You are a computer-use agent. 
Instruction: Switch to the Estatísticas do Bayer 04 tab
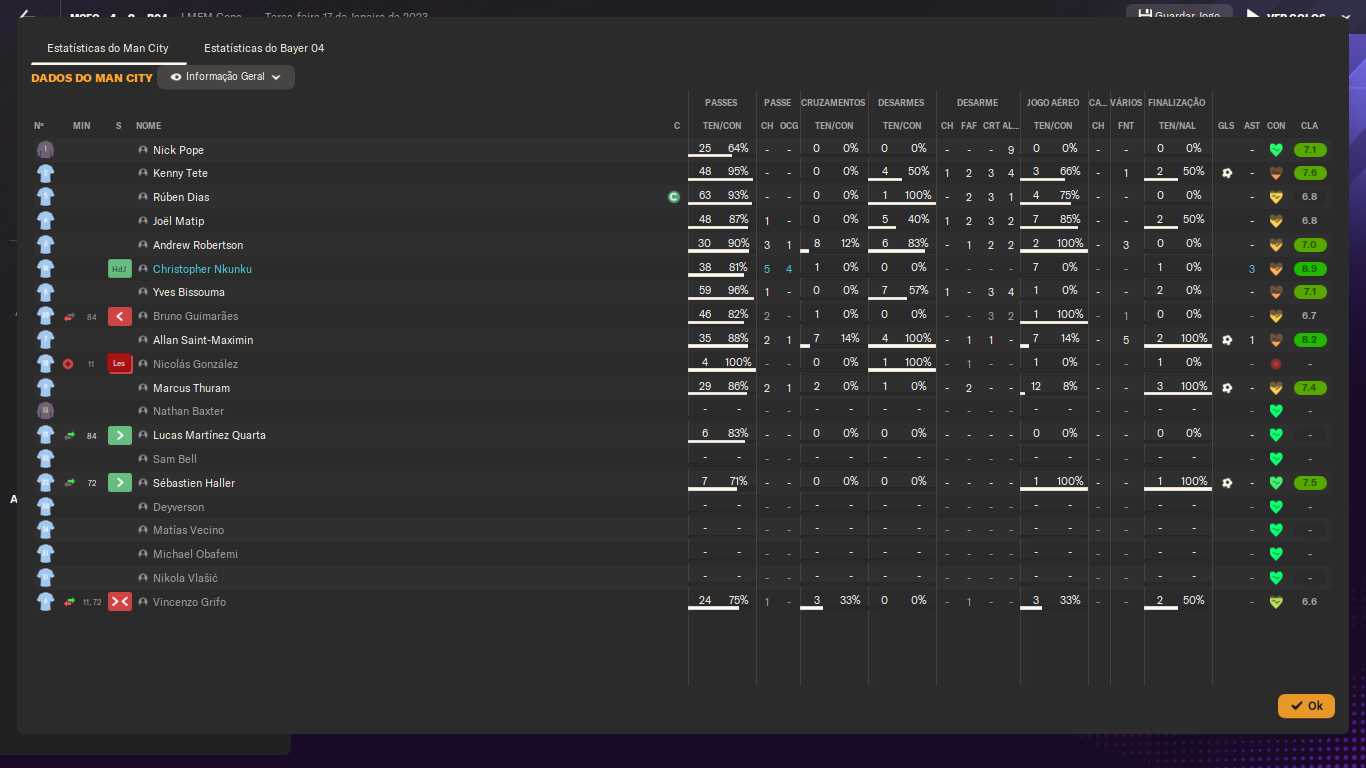[x=264, y=48]
